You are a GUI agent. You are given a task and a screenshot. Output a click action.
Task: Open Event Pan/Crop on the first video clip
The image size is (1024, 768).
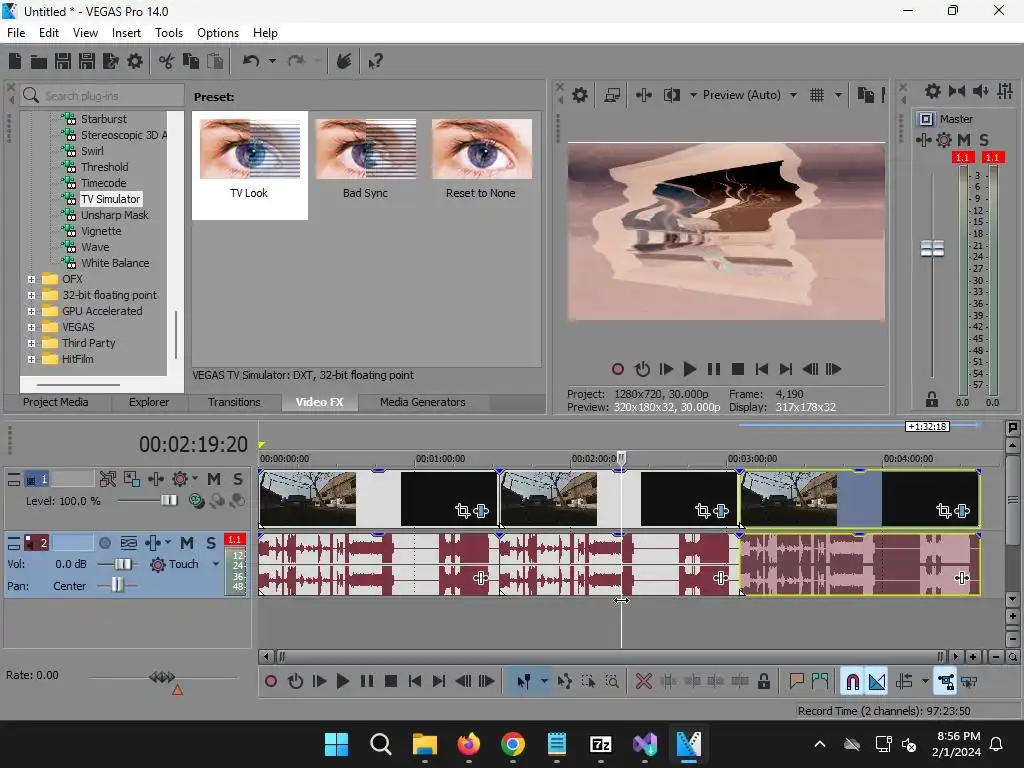coord(462,511)
